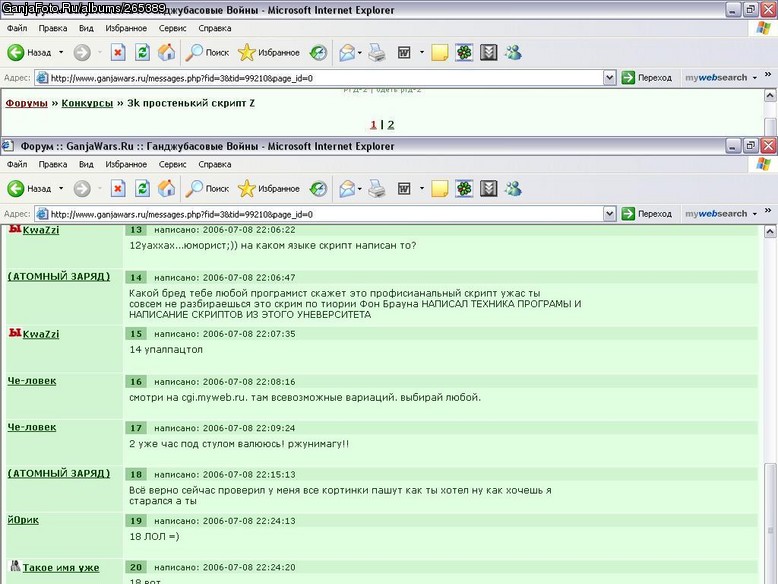Open Избранное favorites star in the background window toolbar
The height and width of the screenshot is (584, 778).
[x=268, y=52]
